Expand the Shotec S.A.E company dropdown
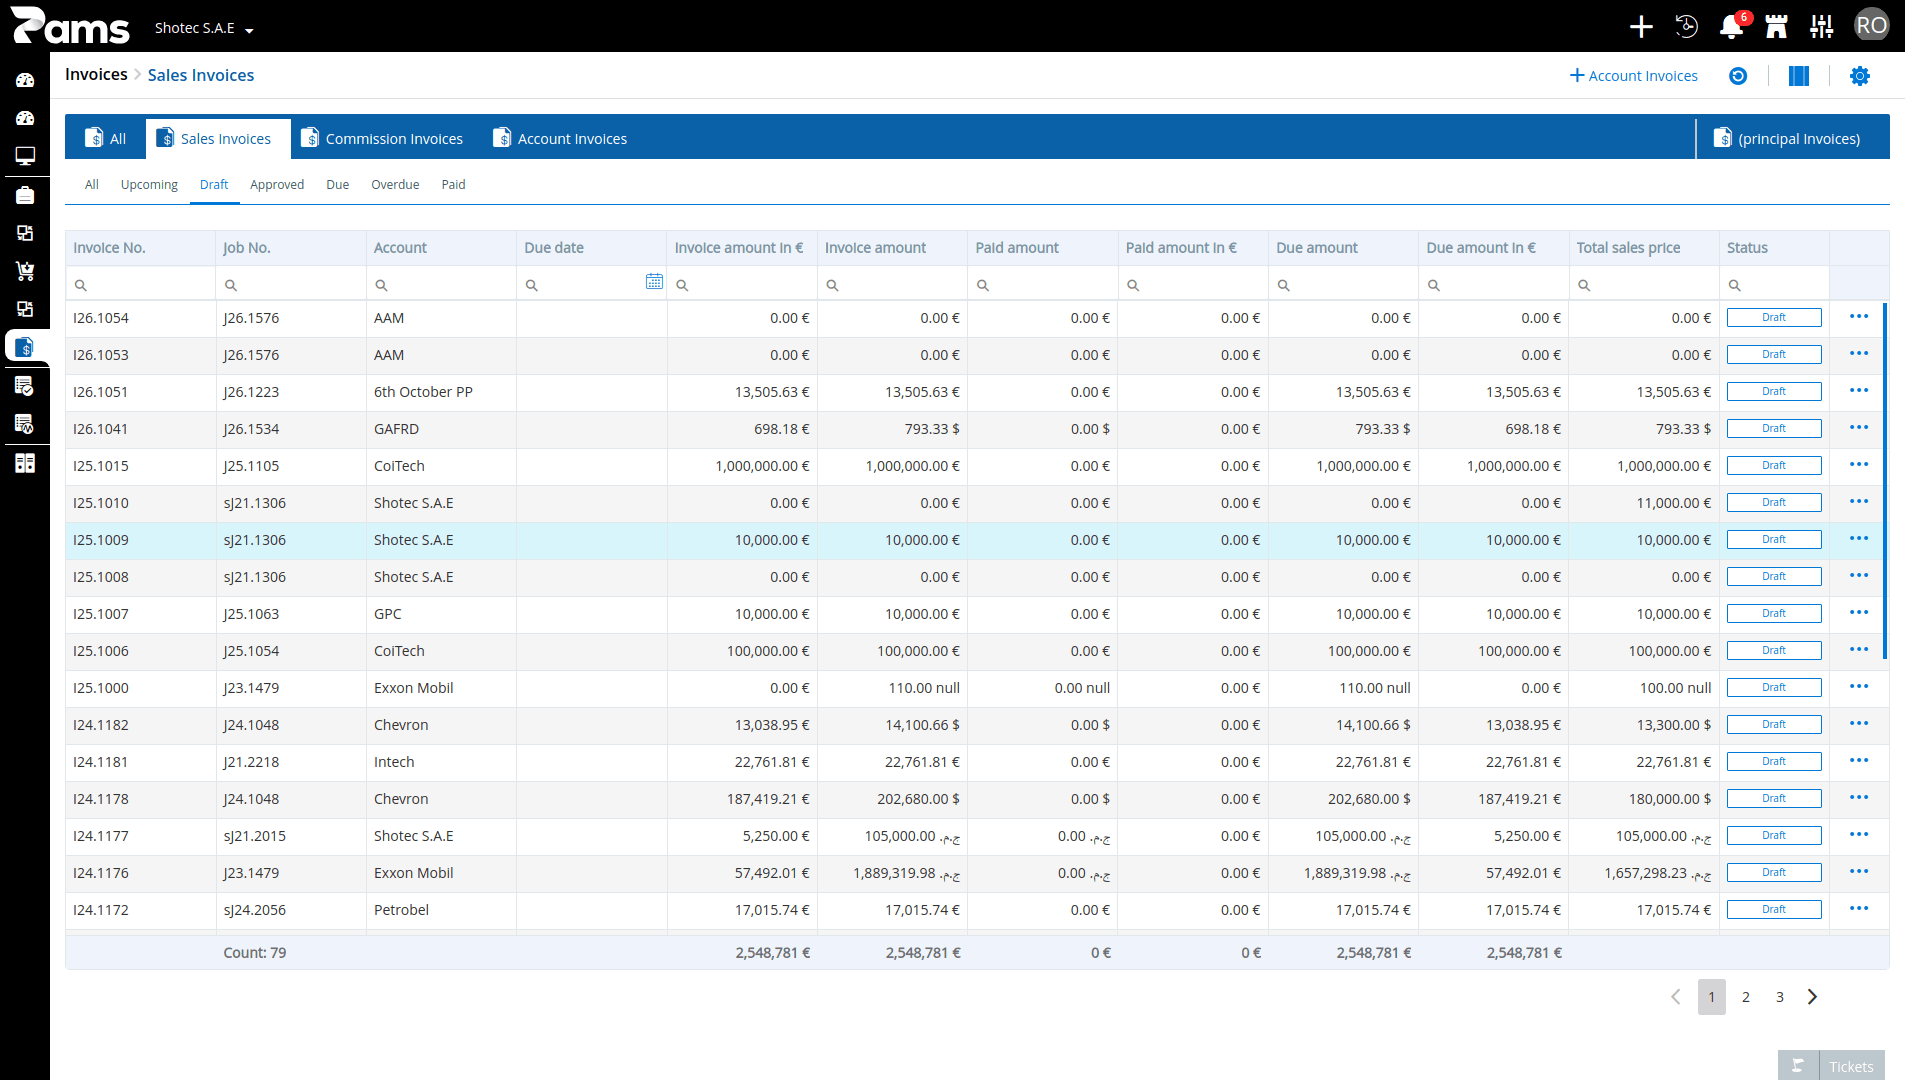The image size is (1905, 1080). [204, 28]
